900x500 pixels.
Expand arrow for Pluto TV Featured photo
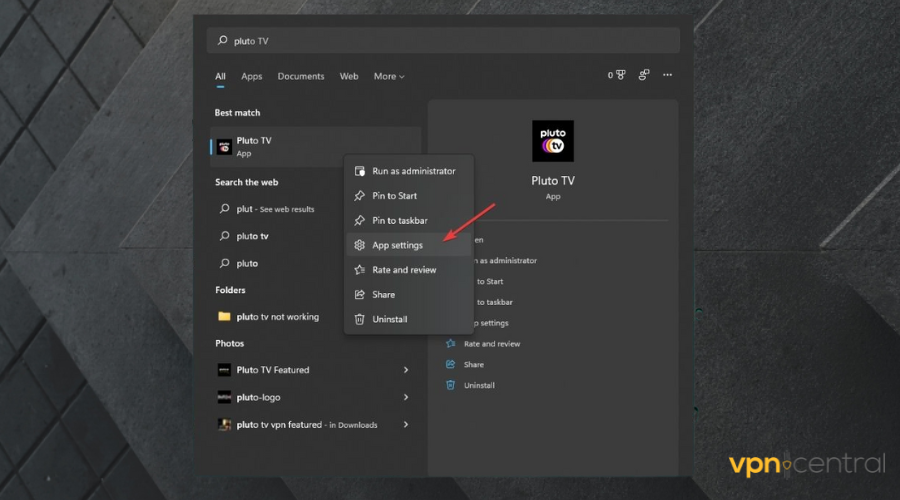click(x=405, y=370)
